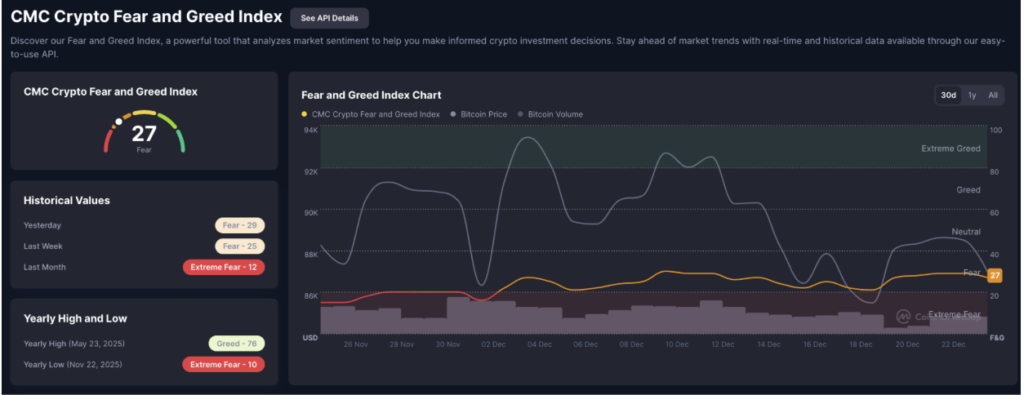Click the CoinMarketCap watermark logo on chart
Screen dimensions: 1024x395
tap(904, 317)
